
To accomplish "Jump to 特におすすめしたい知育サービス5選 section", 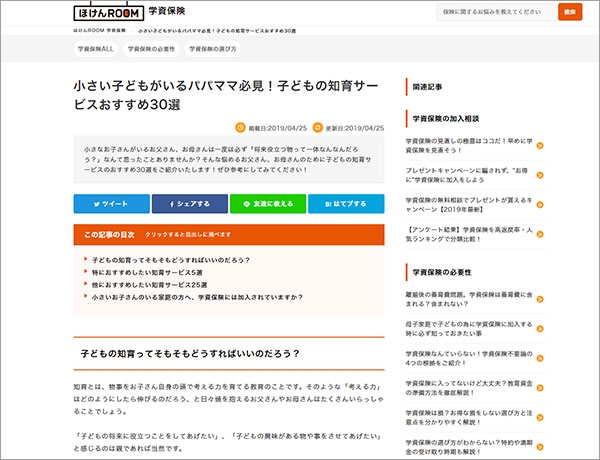I will [147, 272].
